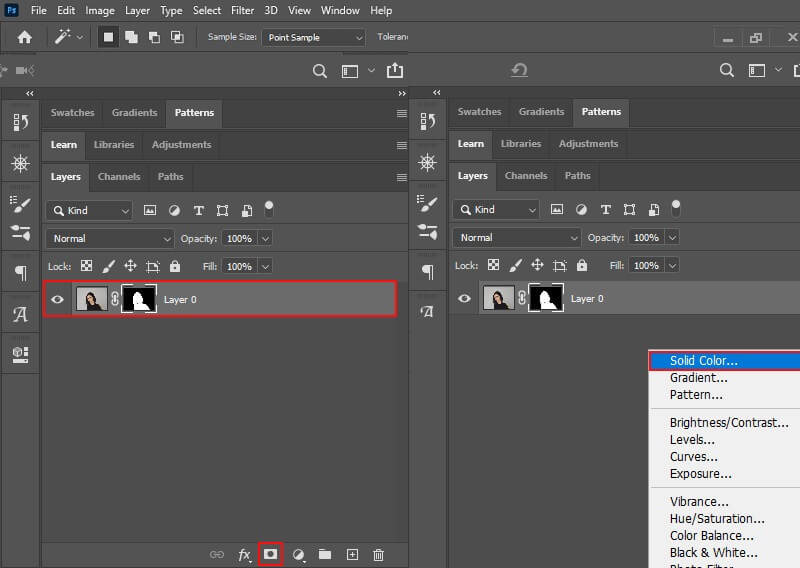Screen dimensions: 800x568
Task: Open the Window menu in menu bar
Action: [x=340, y=11]
